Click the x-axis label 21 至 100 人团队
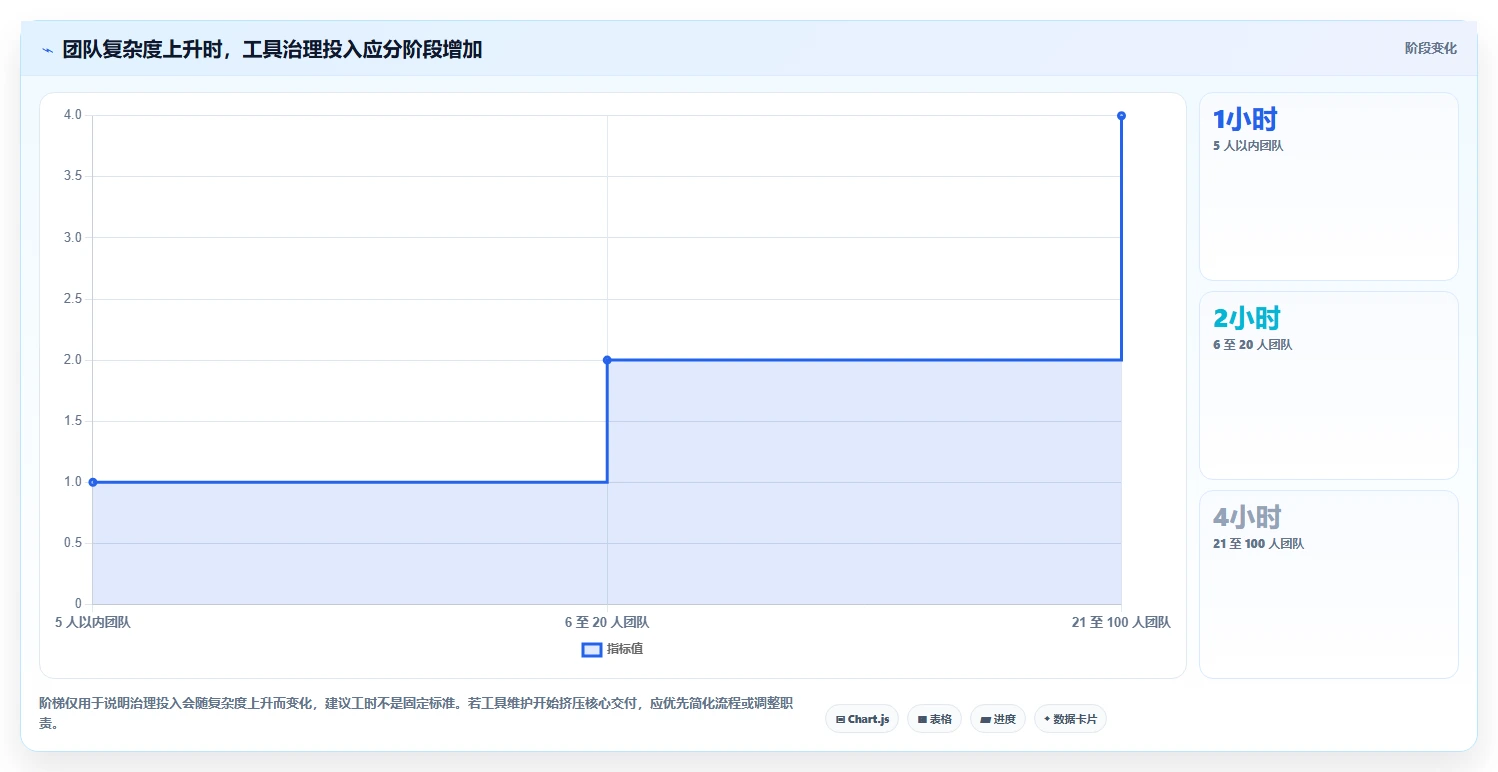Image resolution: width=1498 pixels, height=772 pixels. 1121,622
